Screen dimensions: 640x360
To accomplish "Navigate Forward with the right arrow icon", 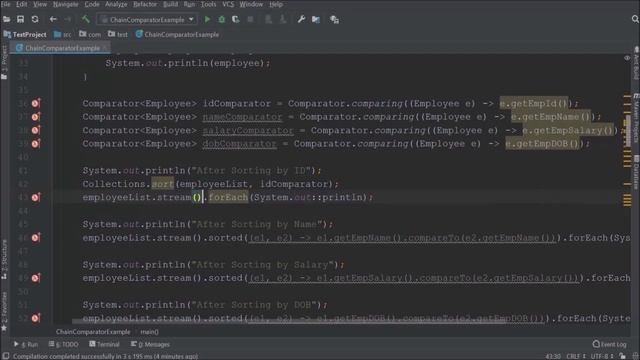I will (68, 19).
